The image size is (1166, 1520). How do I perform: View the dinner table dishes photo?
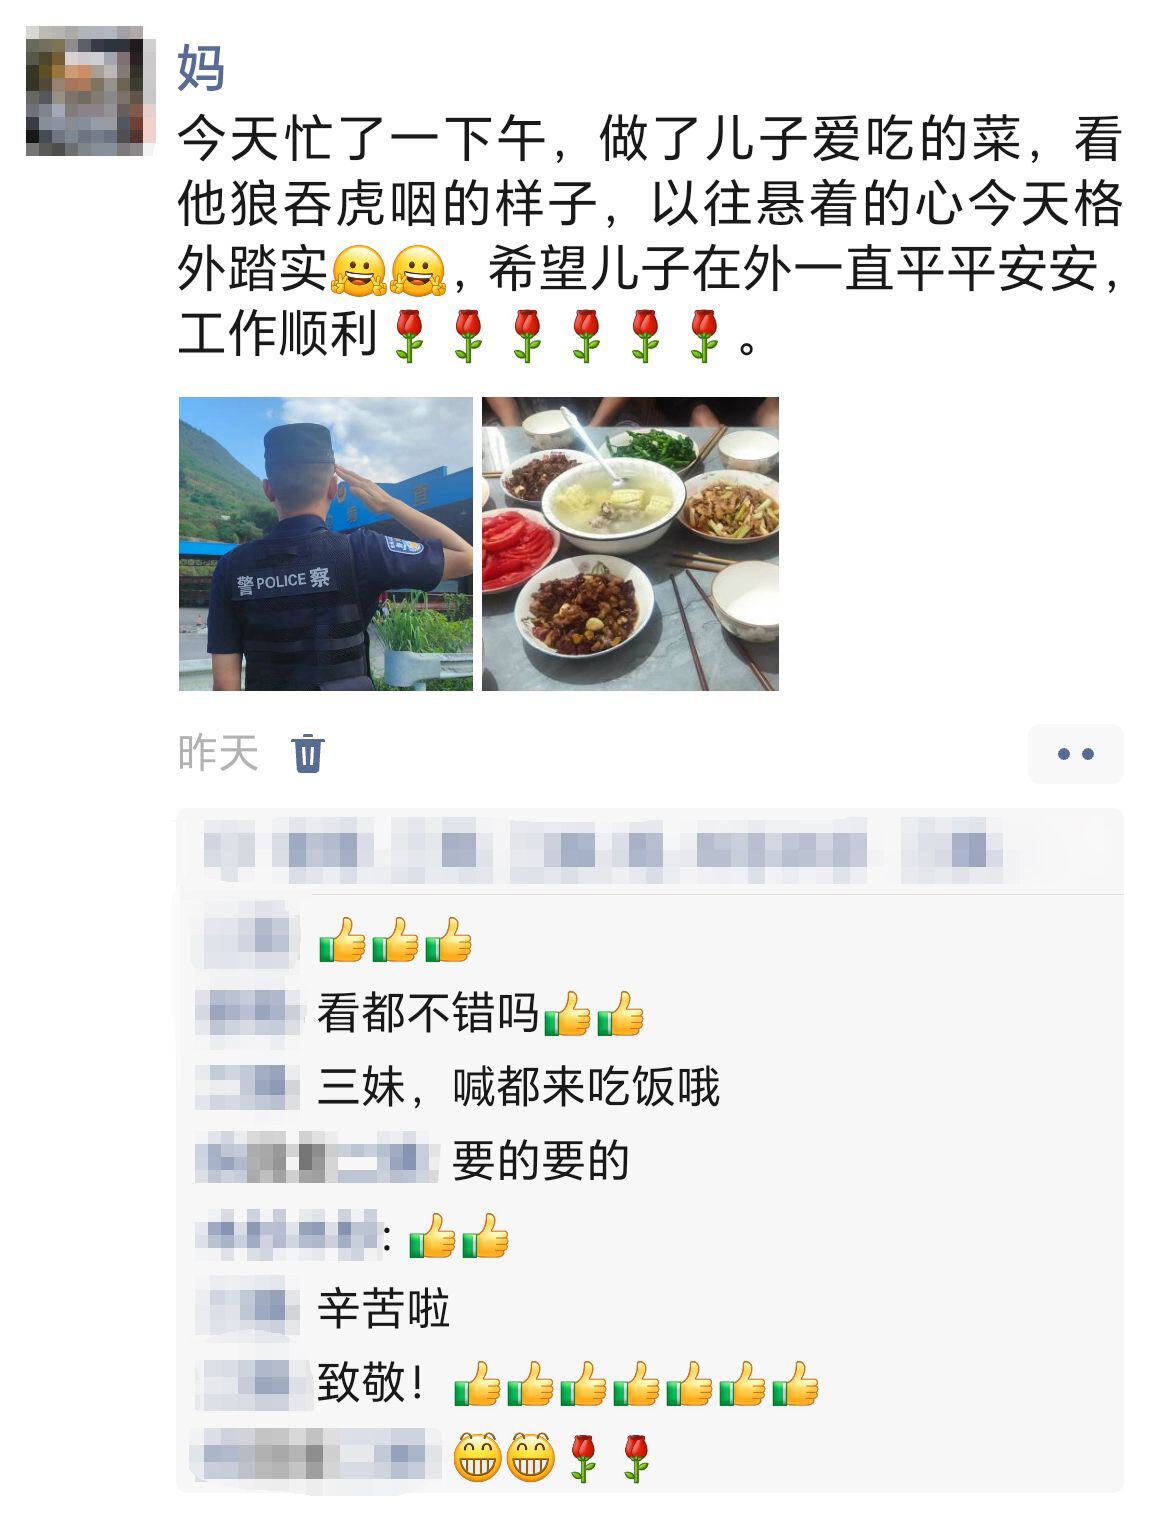(630, 543)
